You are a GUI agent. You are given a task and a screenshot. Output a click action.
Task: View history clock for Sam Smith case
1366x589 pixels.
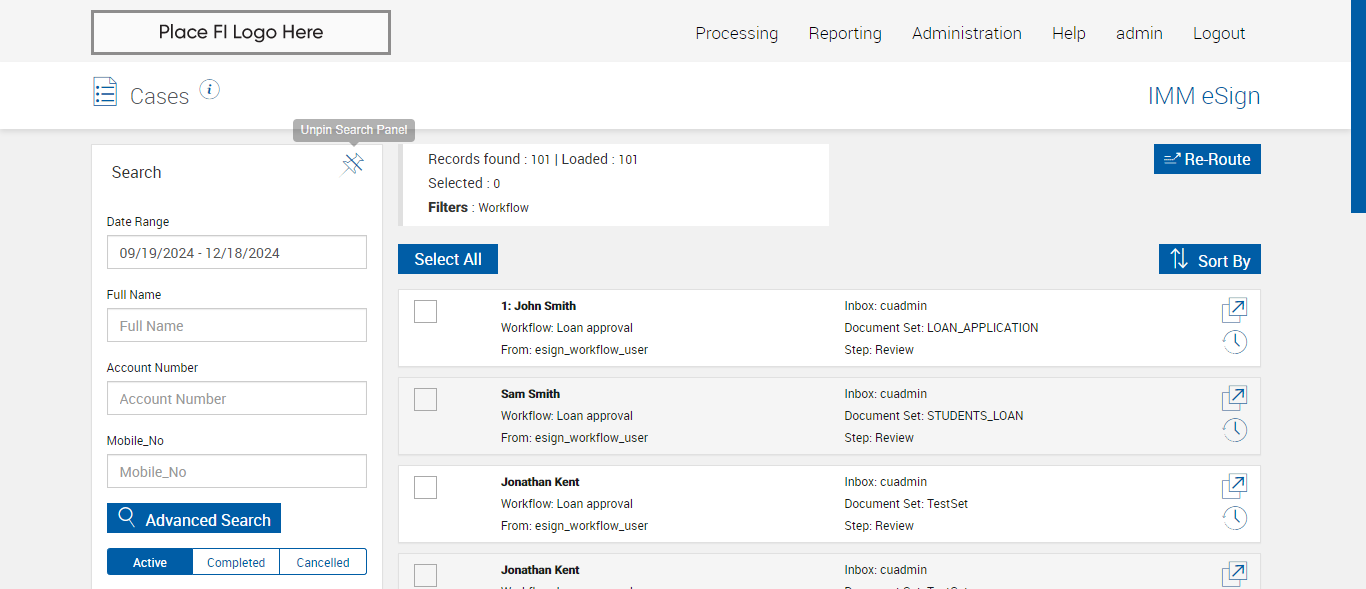[x=1234, y=430]
